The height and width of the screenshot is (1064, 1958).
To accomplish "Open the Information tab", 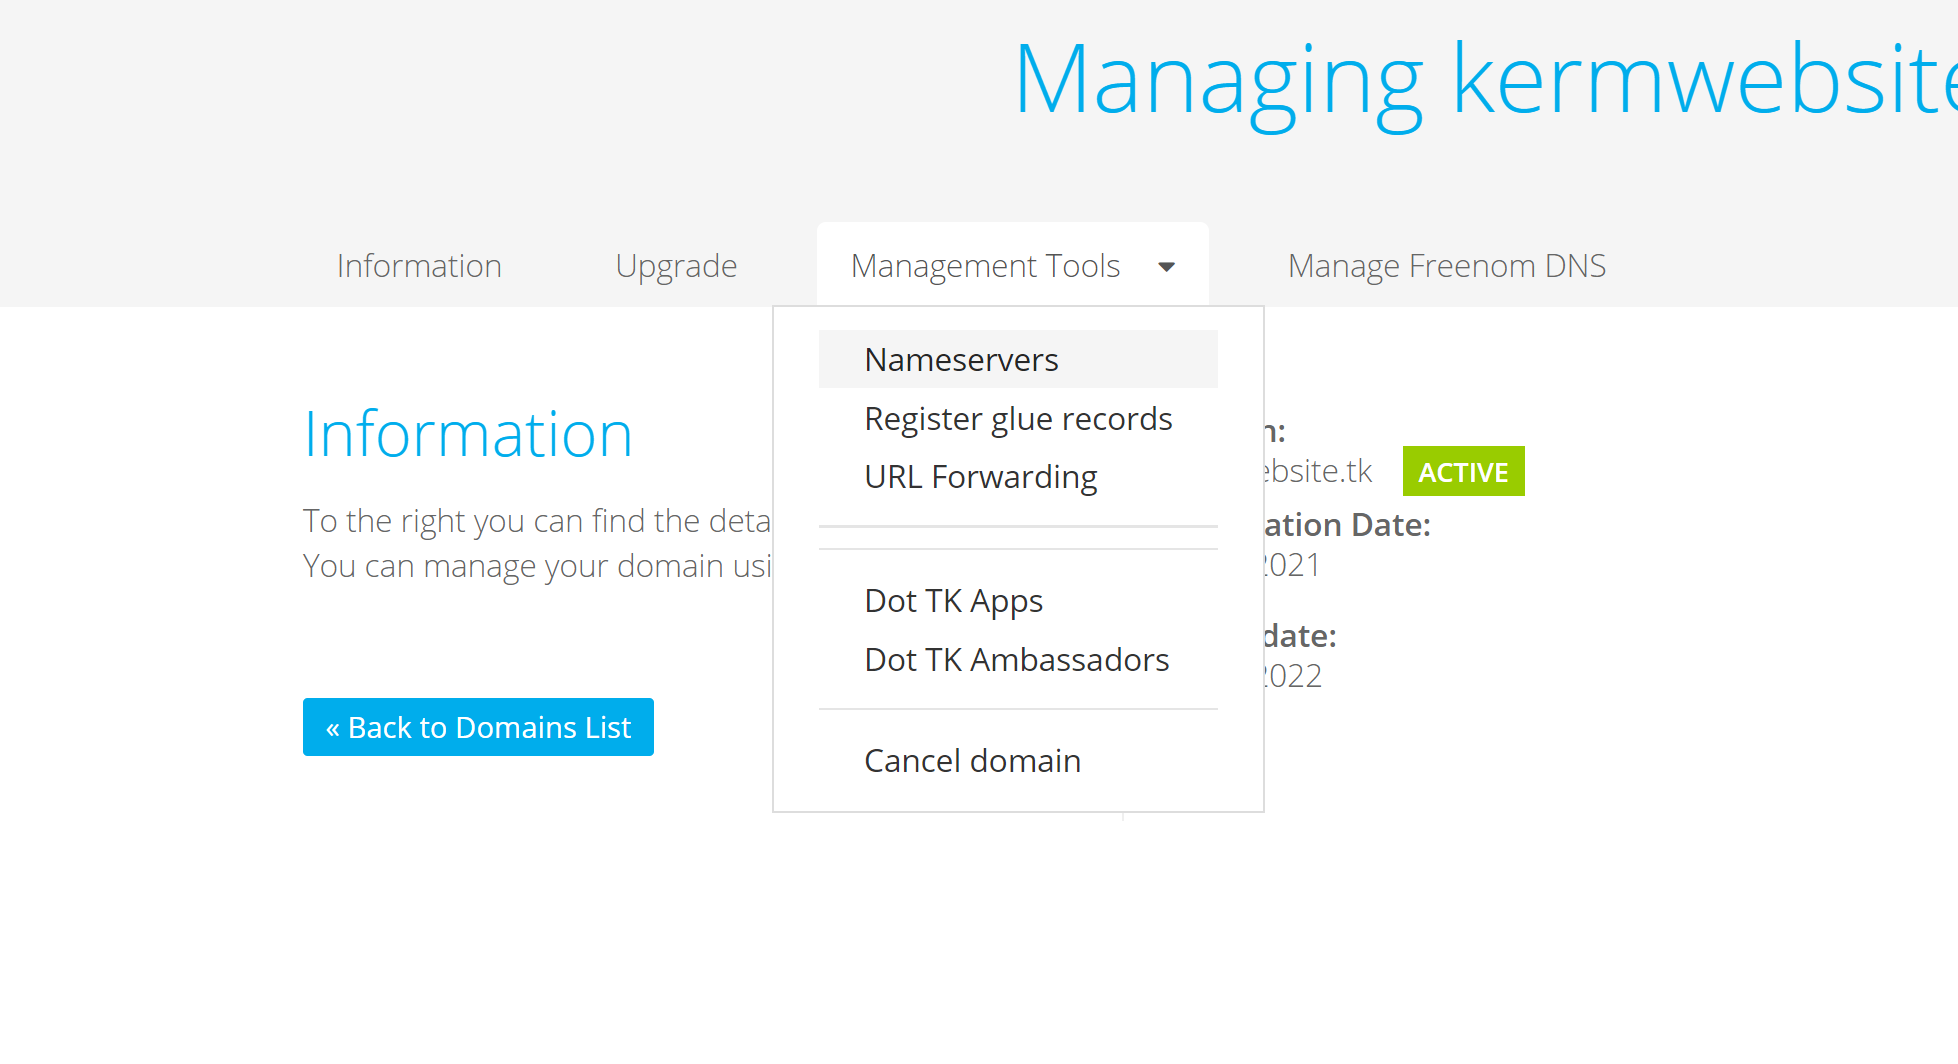I will [419, 266].
